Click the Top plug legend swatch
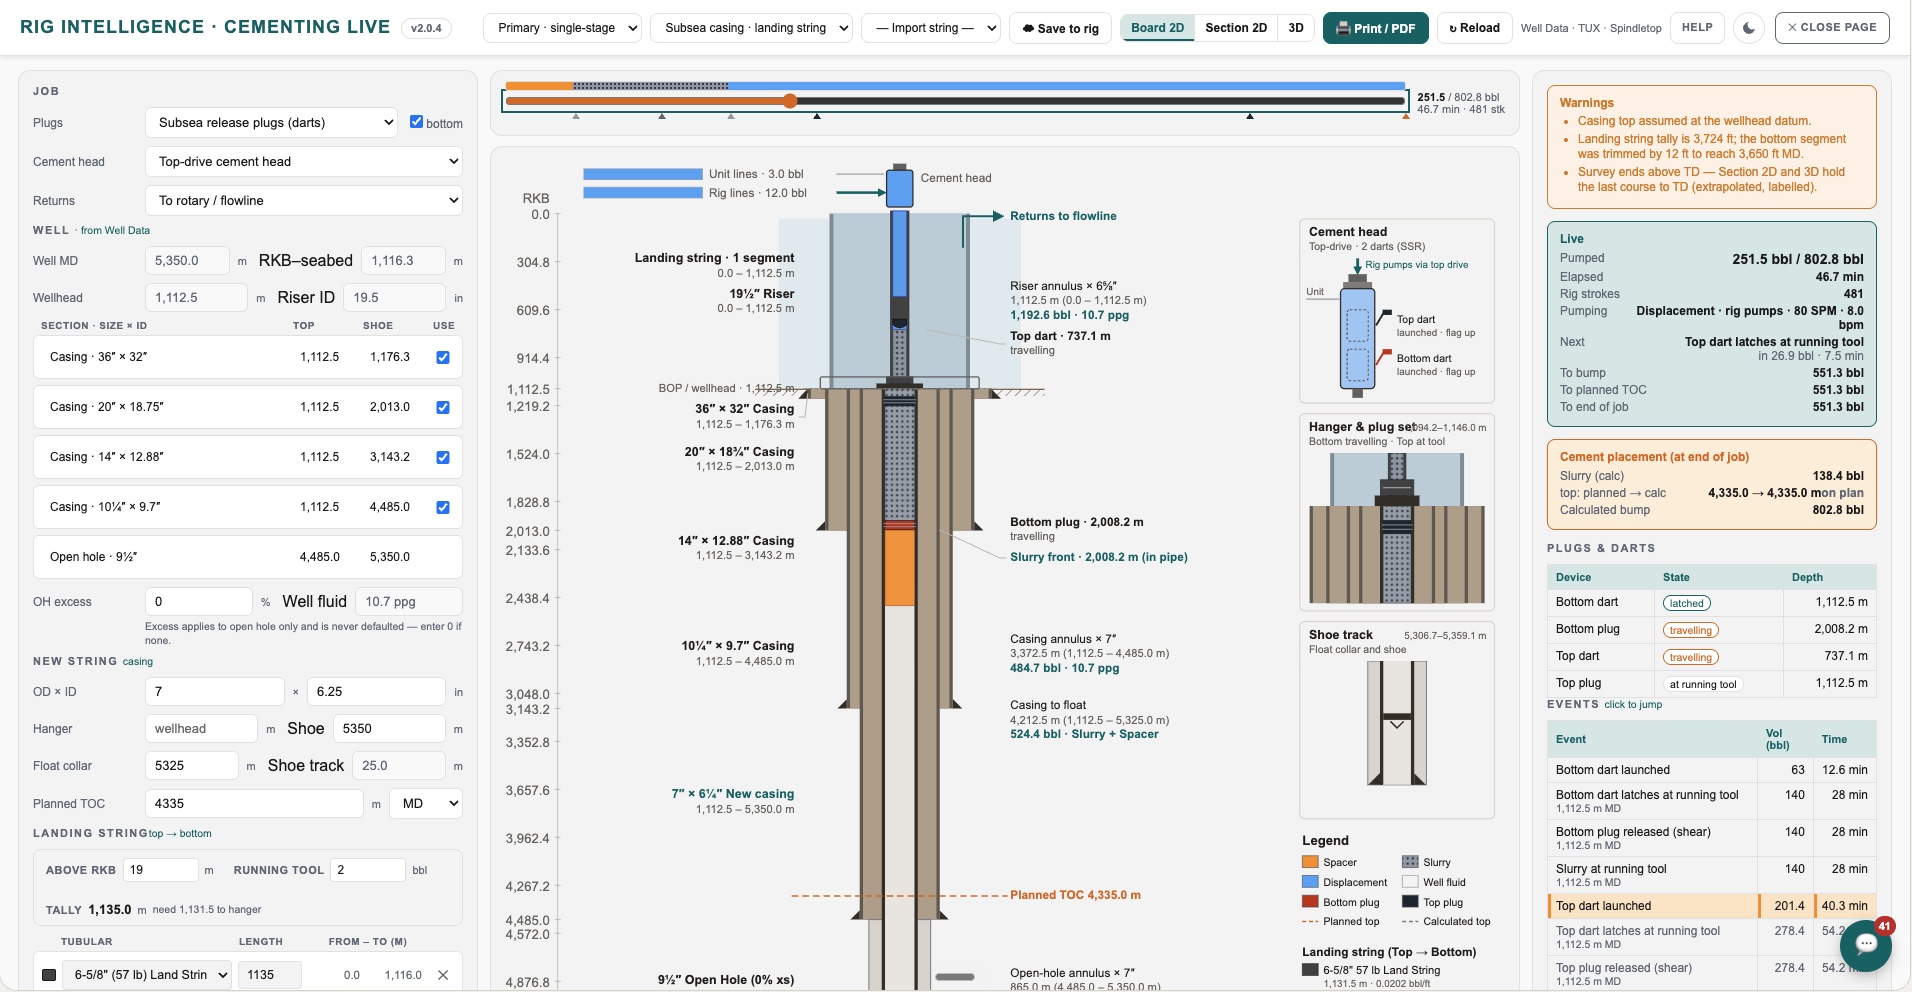The height and width of the screenshot is (992, 1912). (1410, 902)
